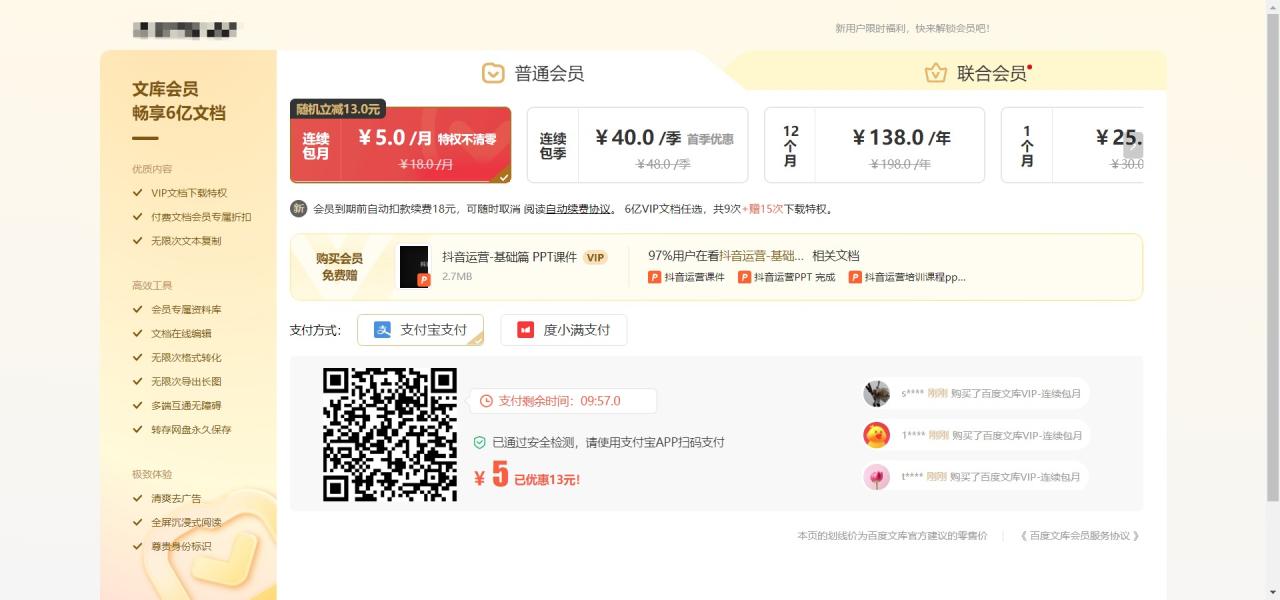Click checkmark beside 会员专属资料库
Screen dimensions: 1280x600
click(x=138, y=310)
